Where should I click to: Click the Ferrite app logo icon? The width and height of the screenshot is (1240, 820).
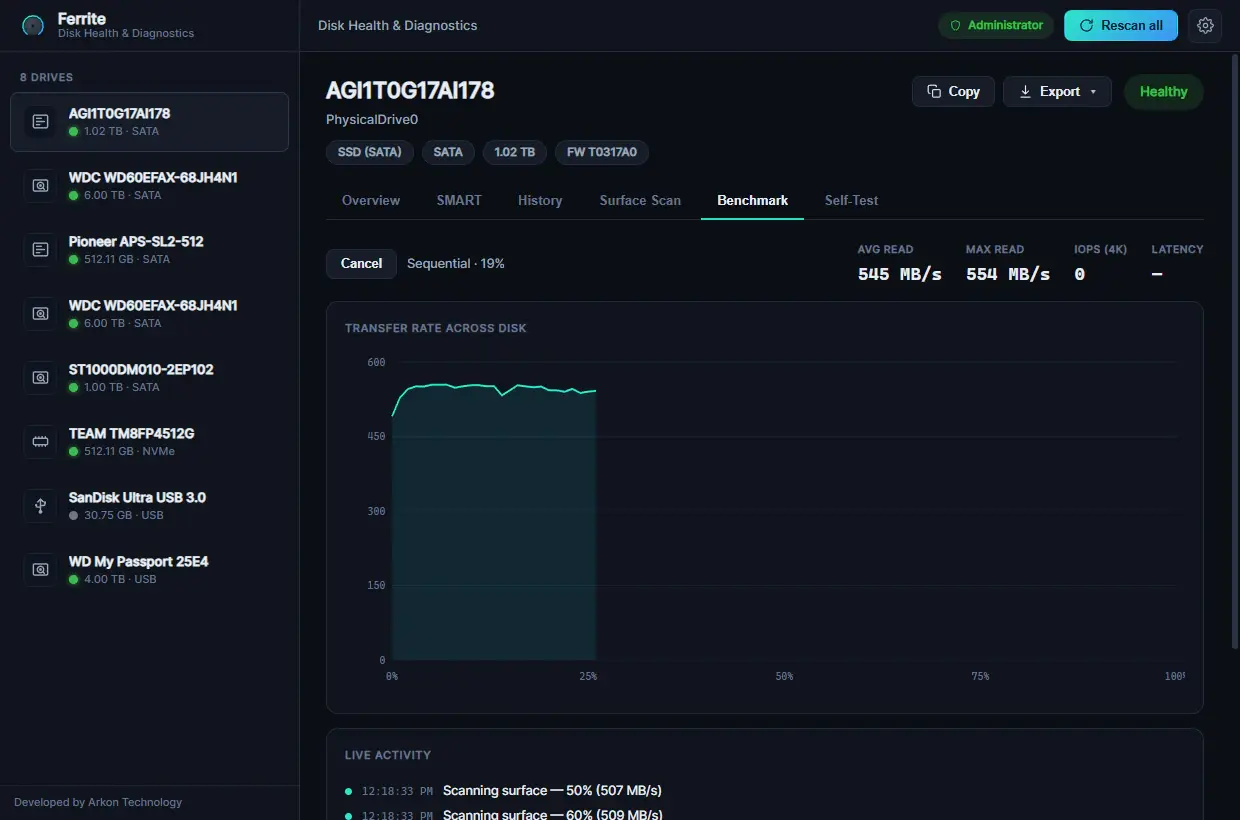coord(33,26)
